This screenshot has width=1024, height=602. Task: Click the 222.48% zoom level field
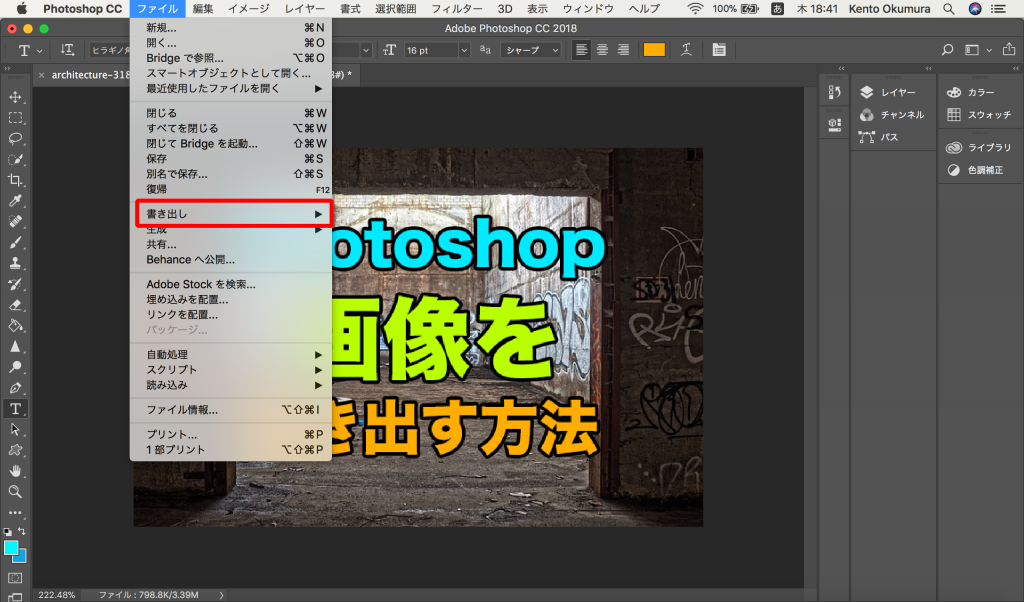57,595
